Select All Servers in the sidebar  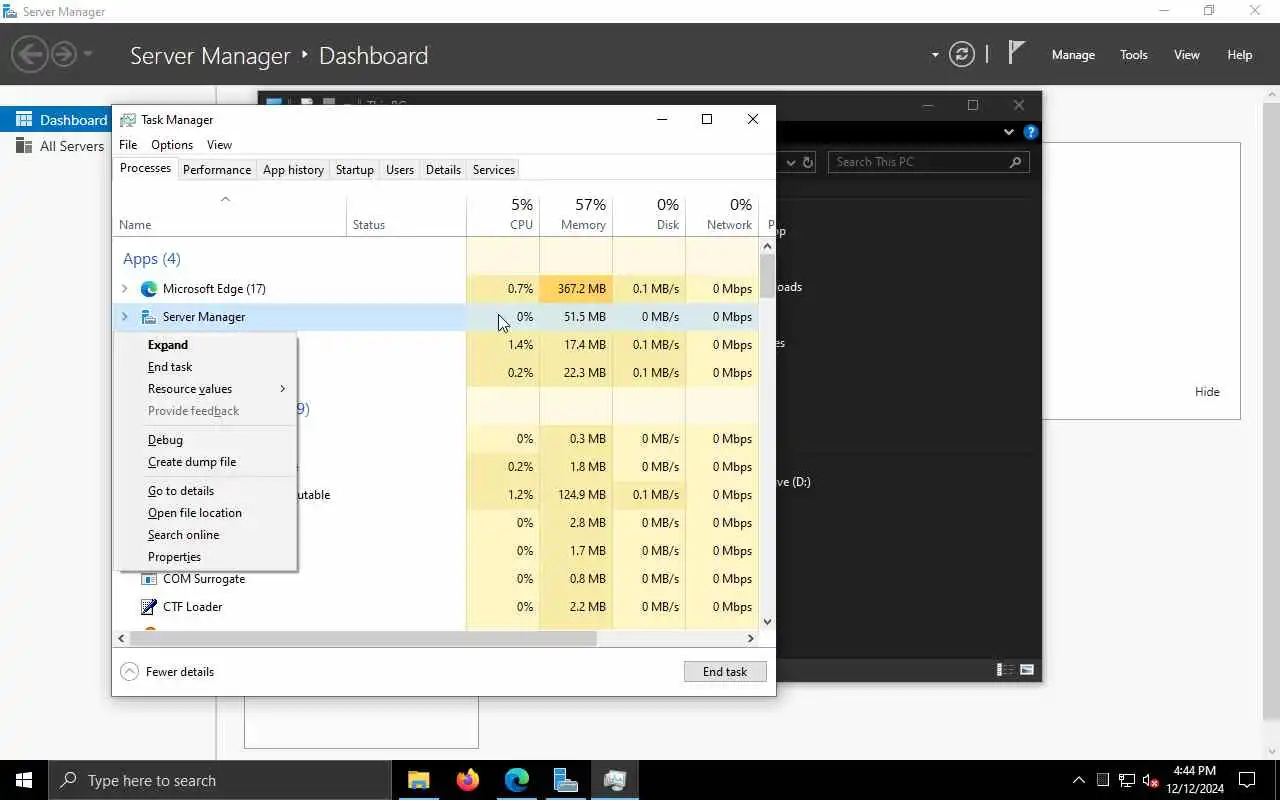60,146
